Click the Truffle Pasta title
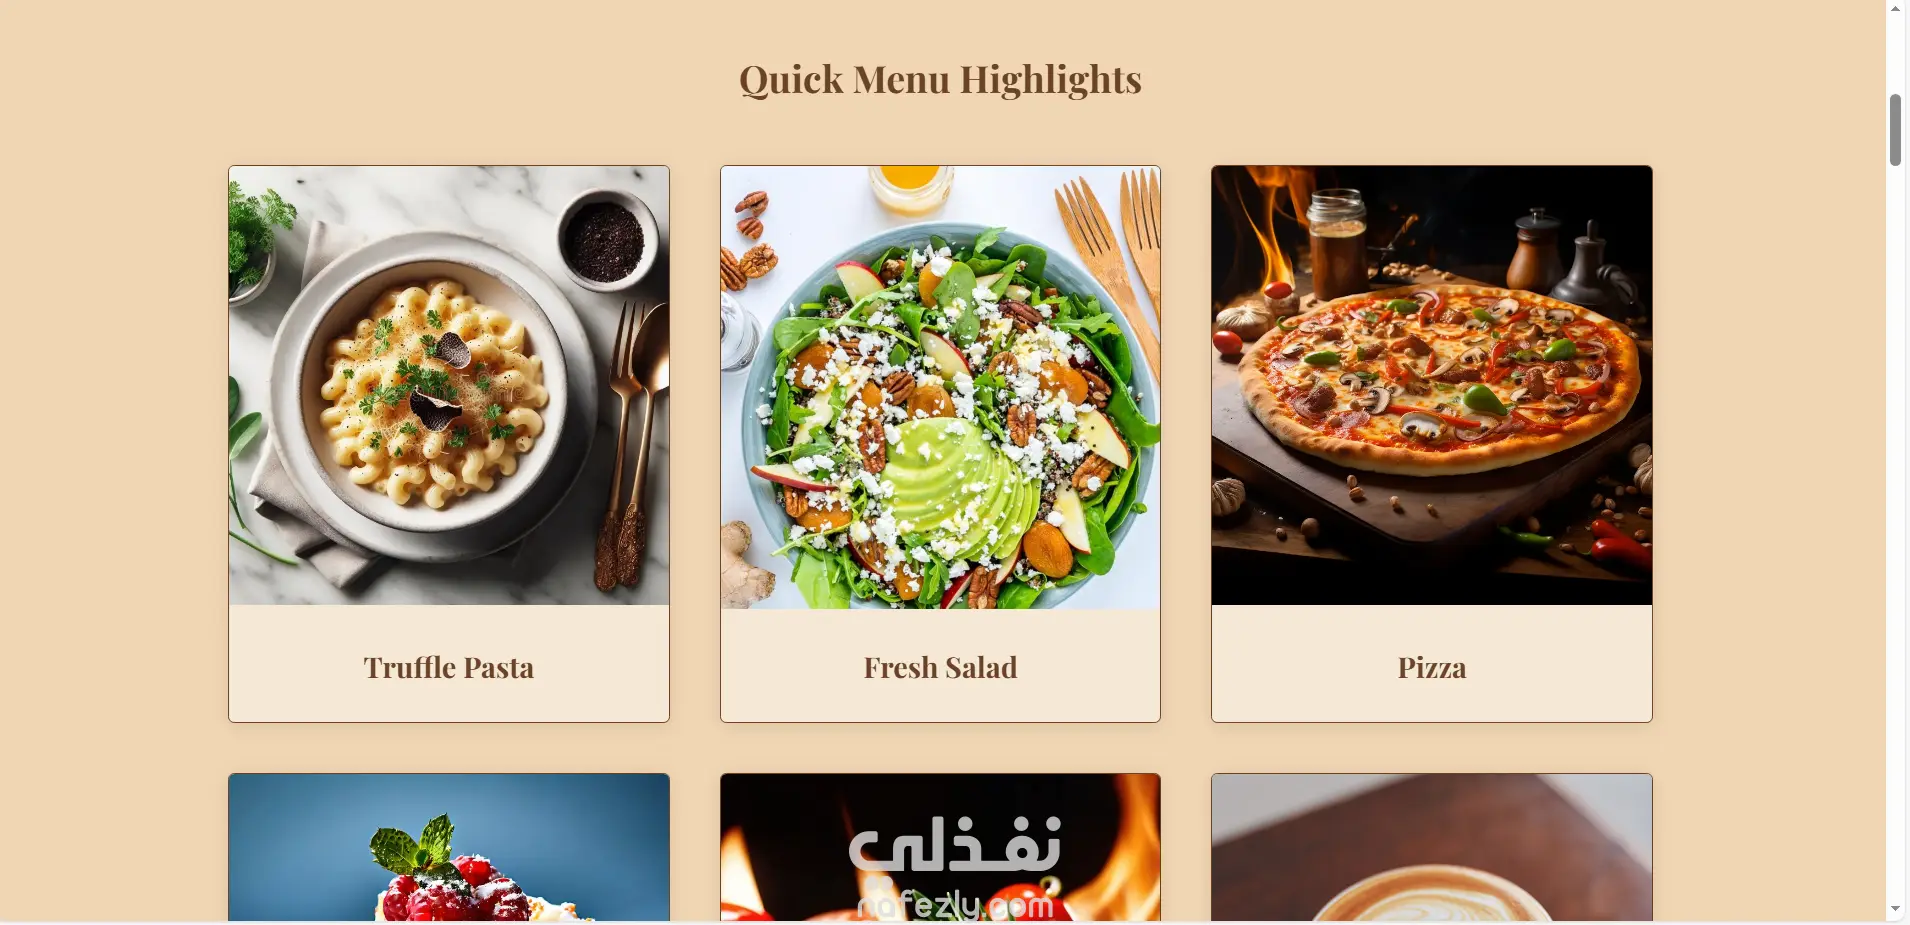Image resolution: width=1910 pixels, height=925 pixels. (449, 667)
